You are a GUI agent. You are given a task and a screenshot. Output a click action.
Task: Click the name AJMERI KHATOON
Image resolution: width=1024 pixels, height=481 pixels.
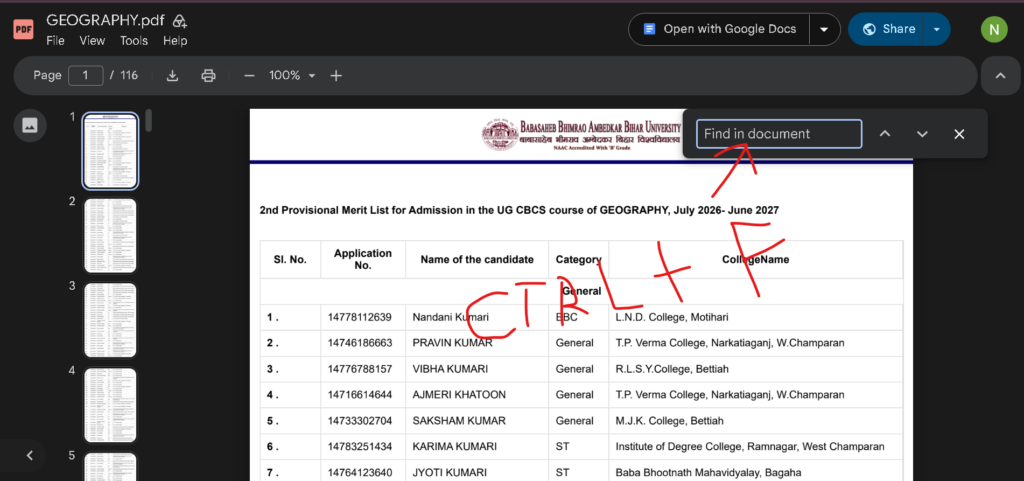tap(459, 395)
